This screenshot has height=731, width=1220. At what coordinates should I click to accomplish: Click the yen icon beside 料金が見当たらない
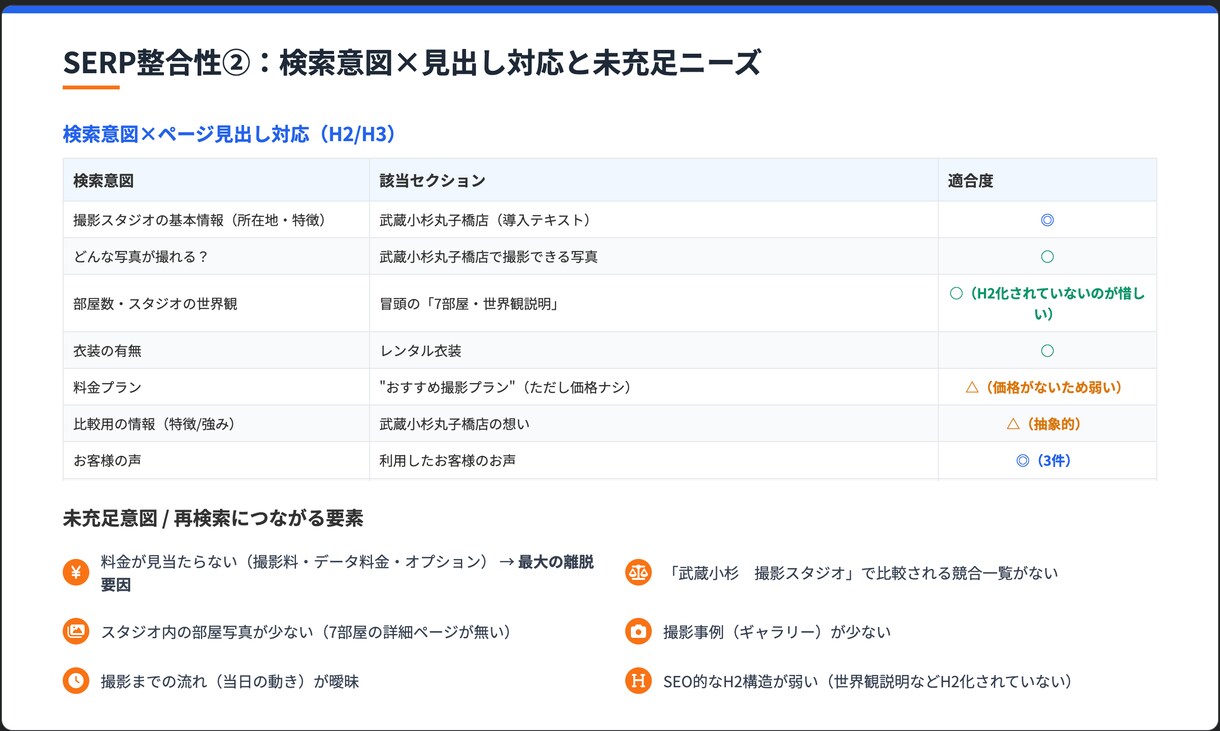point(76,573)
